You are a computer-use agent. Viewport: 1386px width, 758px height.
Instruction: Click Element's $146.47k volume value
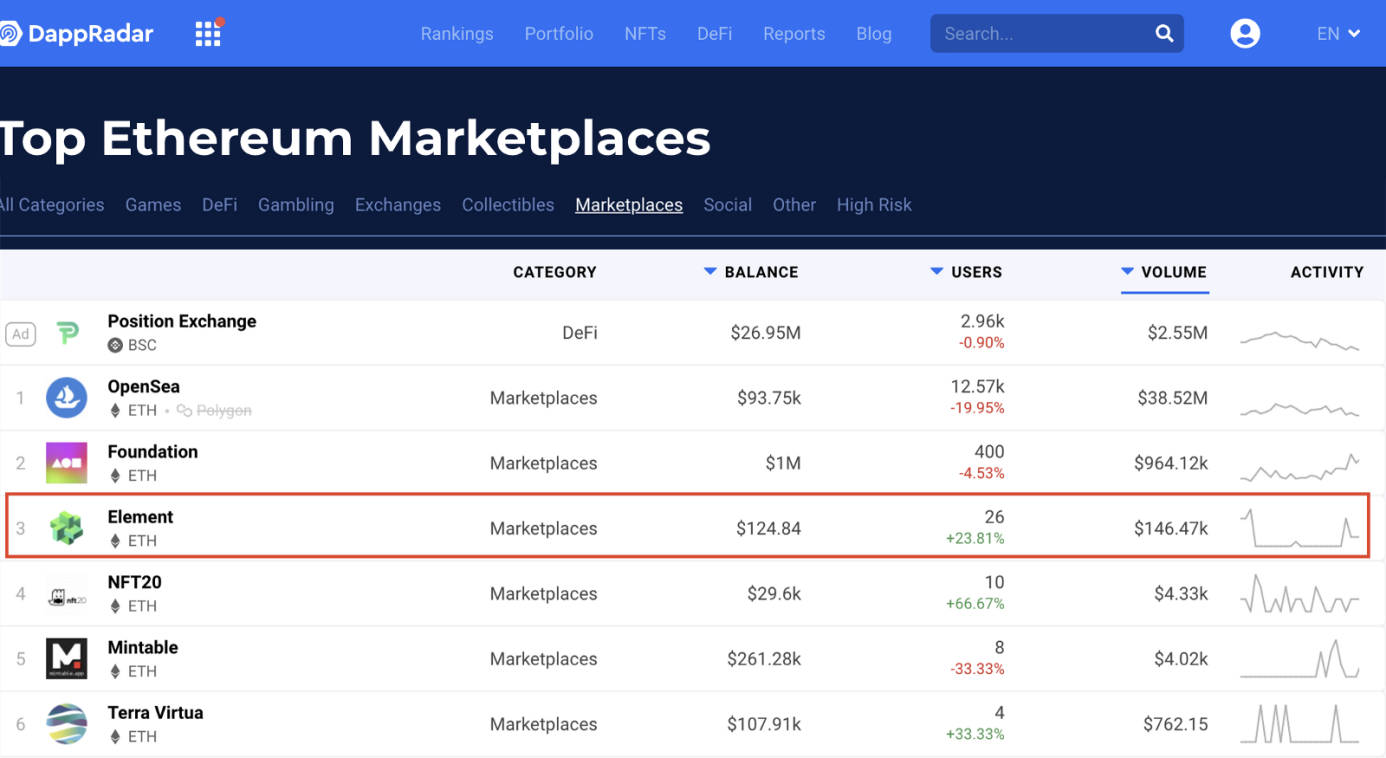click(1171, 528)
